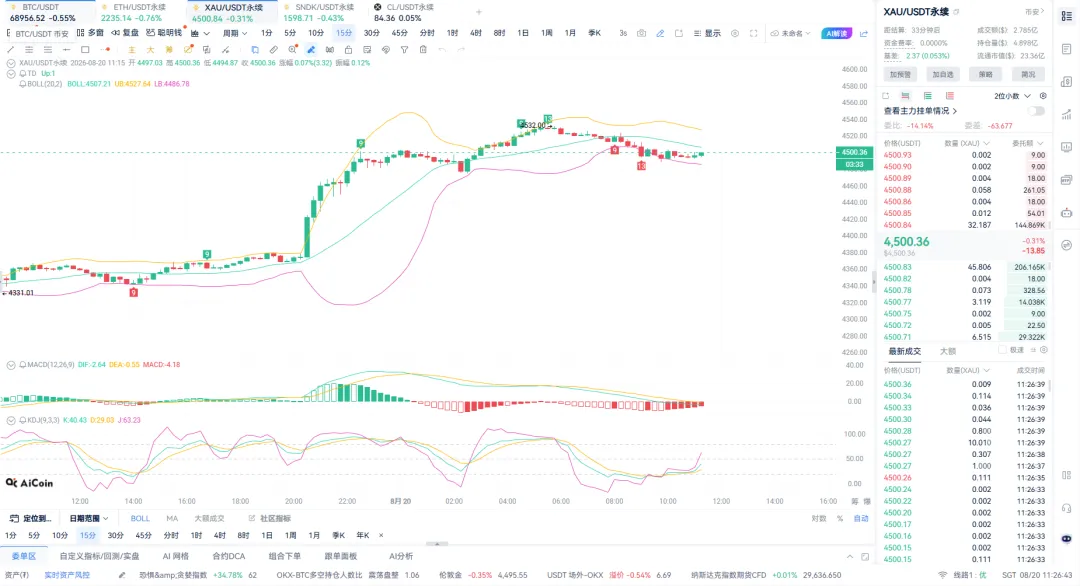
Task: Select the 30分 timeframe in top toolbar
Action: [x=372, y=33]
